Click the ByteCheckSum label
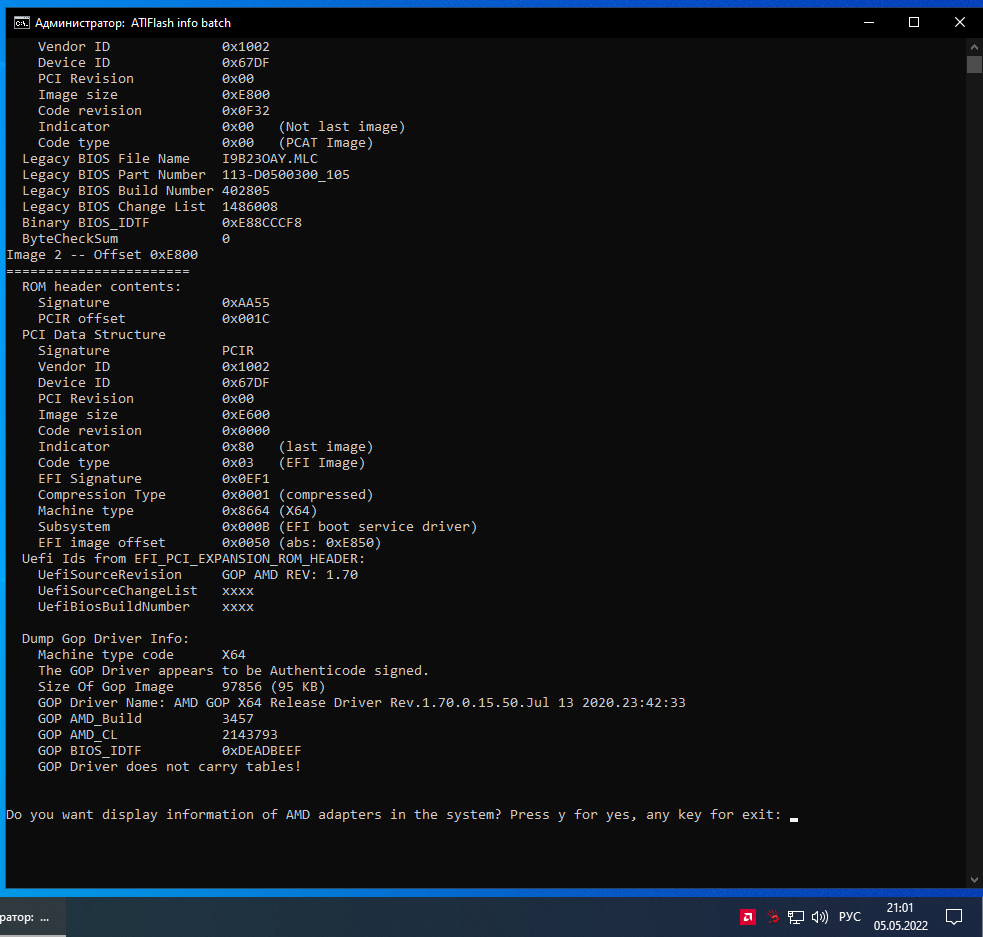The height and width of the screenshot is (937, 983). [x=70, y=239]
